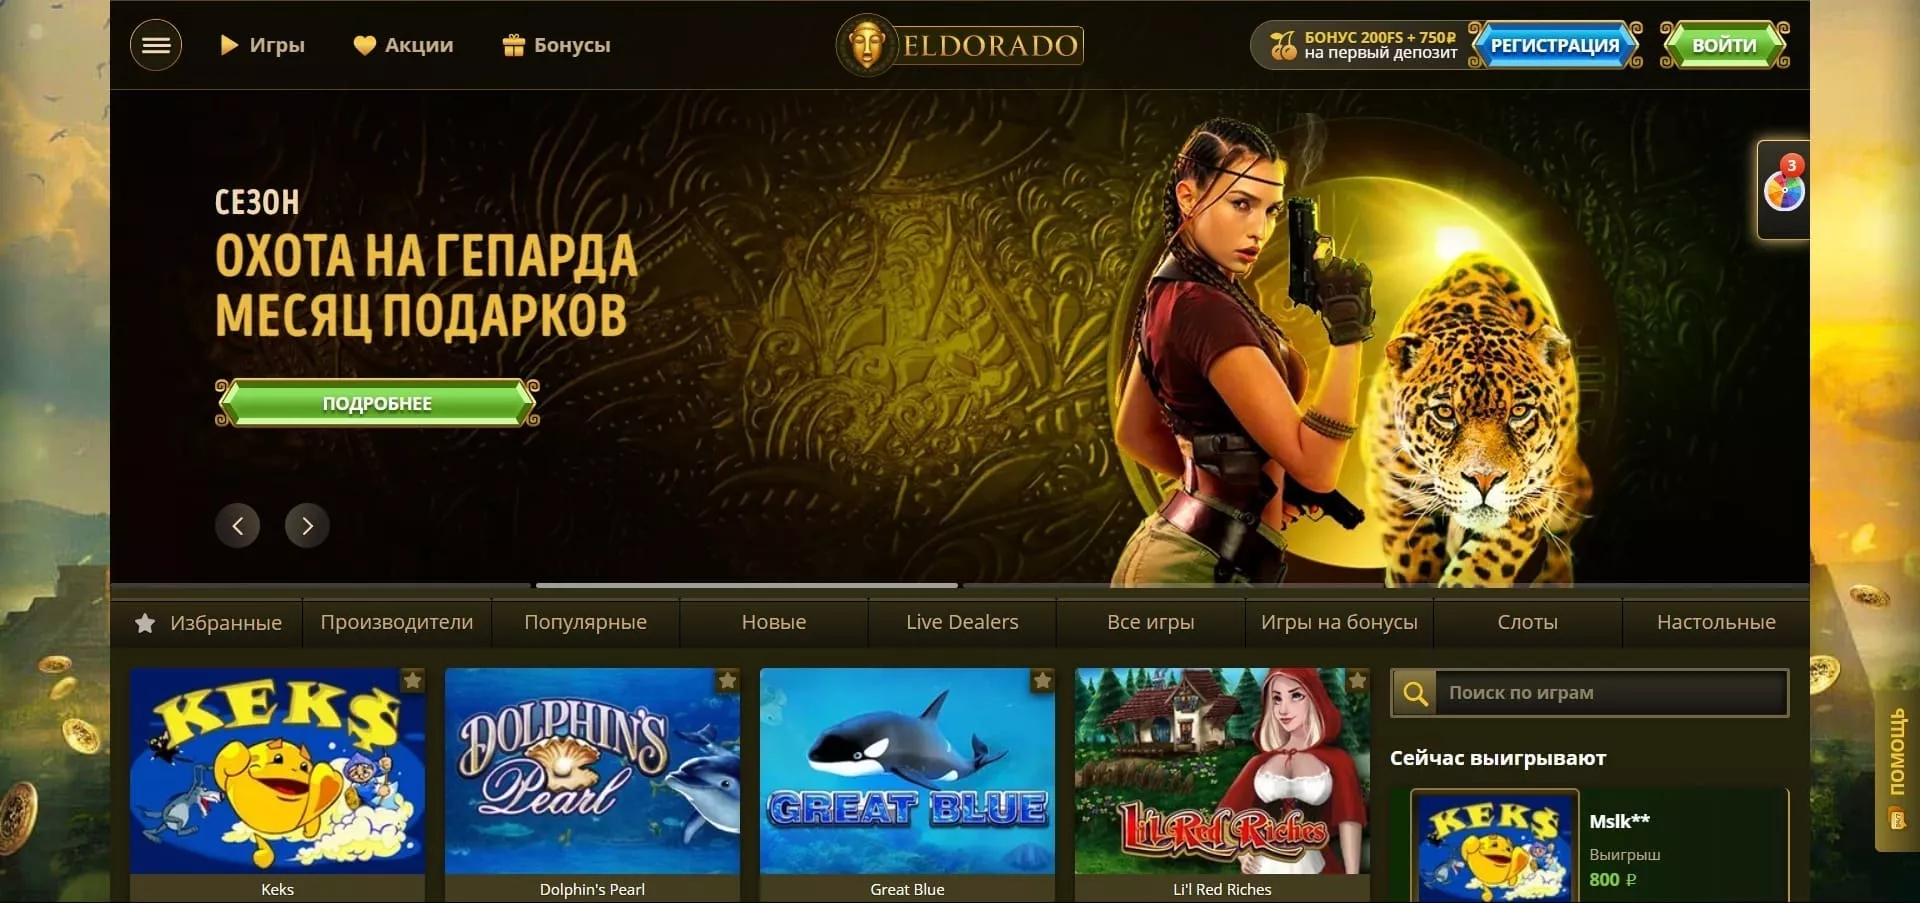
Task: Open the fortune wheel widget
Action: pos(1784,189)
